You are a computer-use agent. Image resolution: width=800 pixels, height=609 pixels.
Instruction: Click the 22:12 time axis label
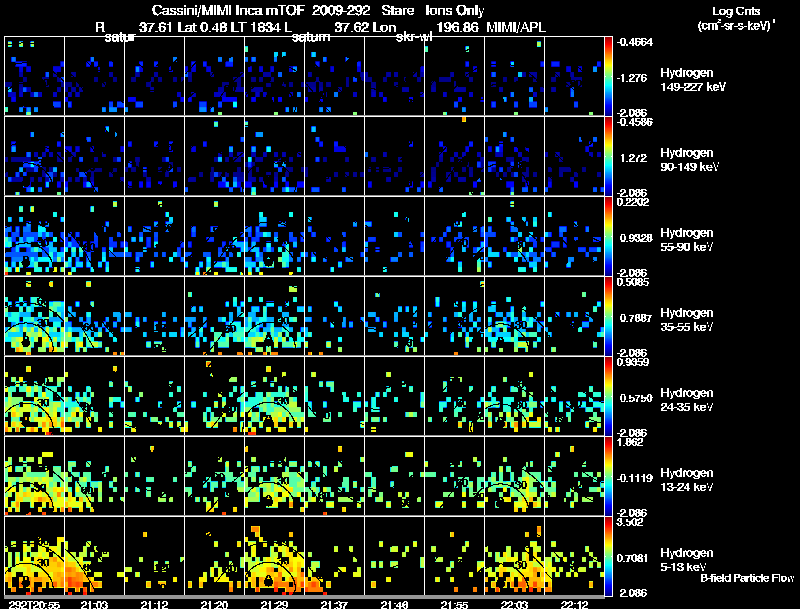tap(574, 604)
